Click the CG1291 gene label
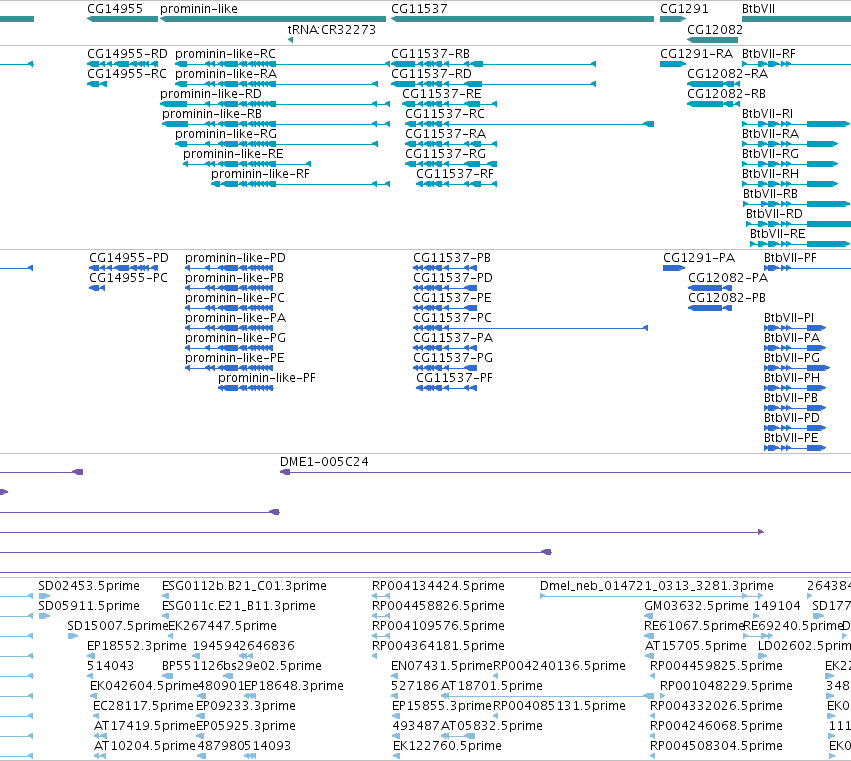This screenshot has width=851, height=761. click(x=684, y=9)
